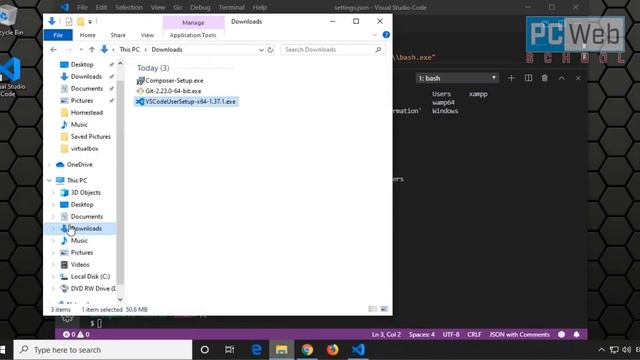Open the virtualbox folder
The height and width of the screenshot is (360, 640).
pyautogui.click(x=84, y=149)
